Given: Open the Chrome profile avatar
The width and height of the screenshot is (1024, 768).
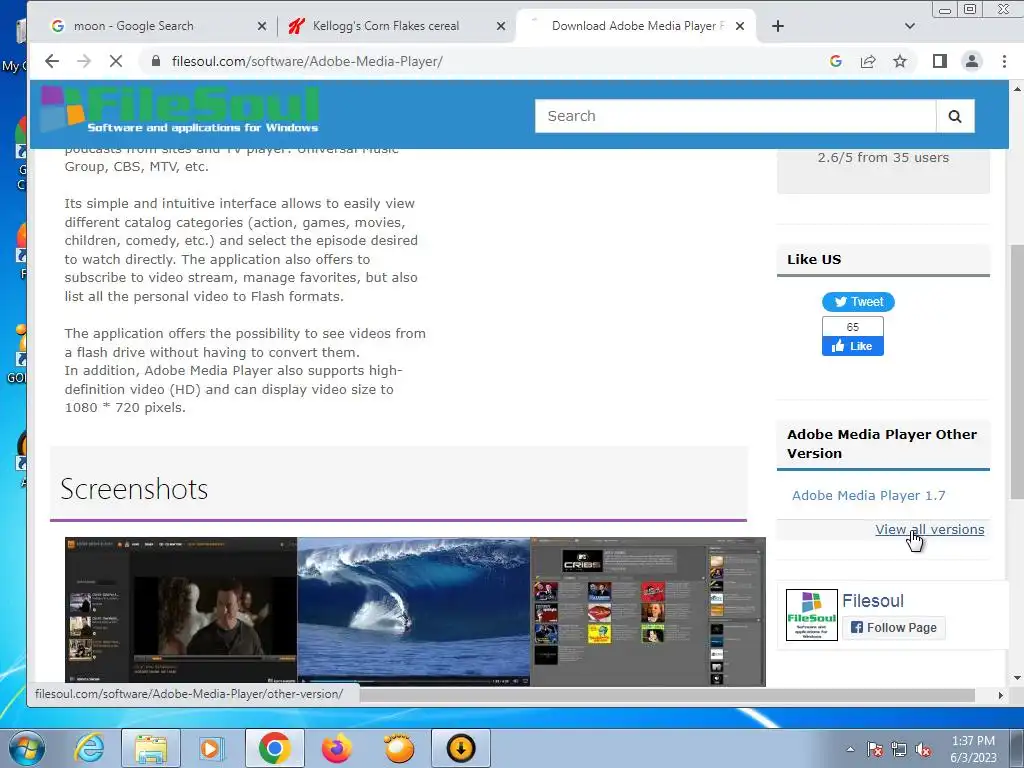Looking at the screenshot, I should tap(972, 61).
